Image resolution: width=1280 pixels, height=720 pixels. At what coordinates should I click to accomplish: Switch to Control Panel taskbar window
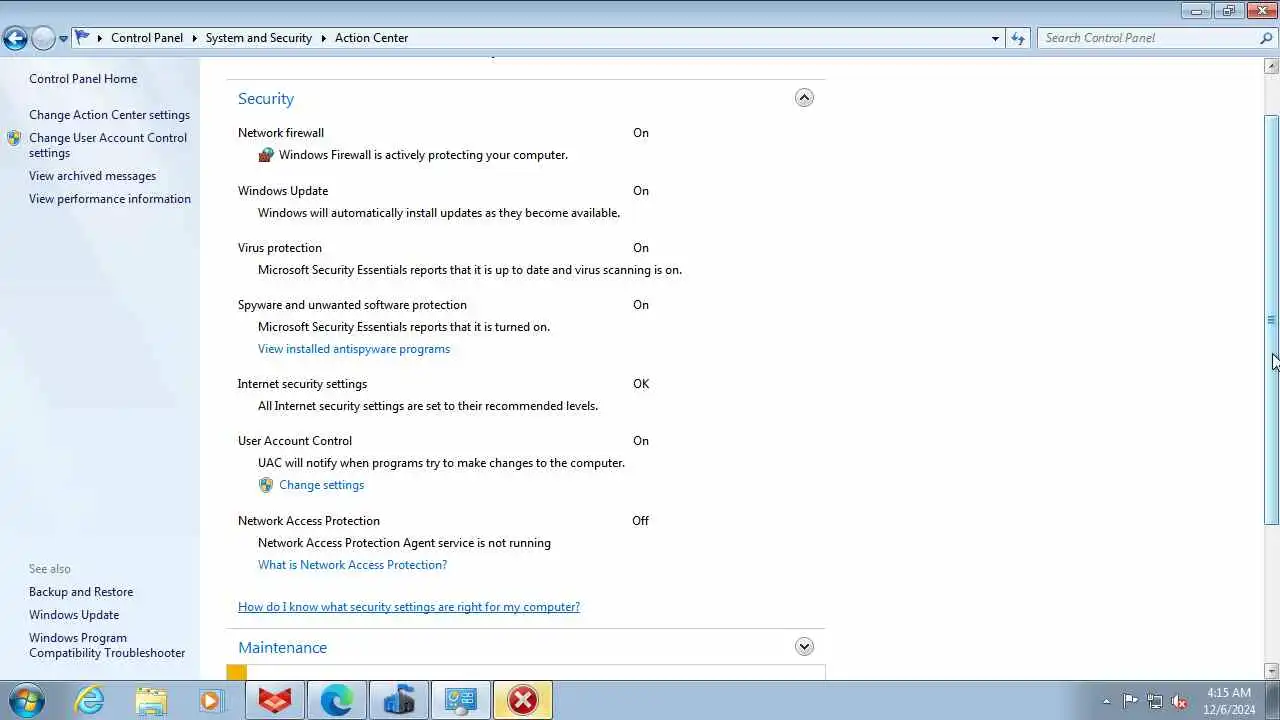point(461,700)
